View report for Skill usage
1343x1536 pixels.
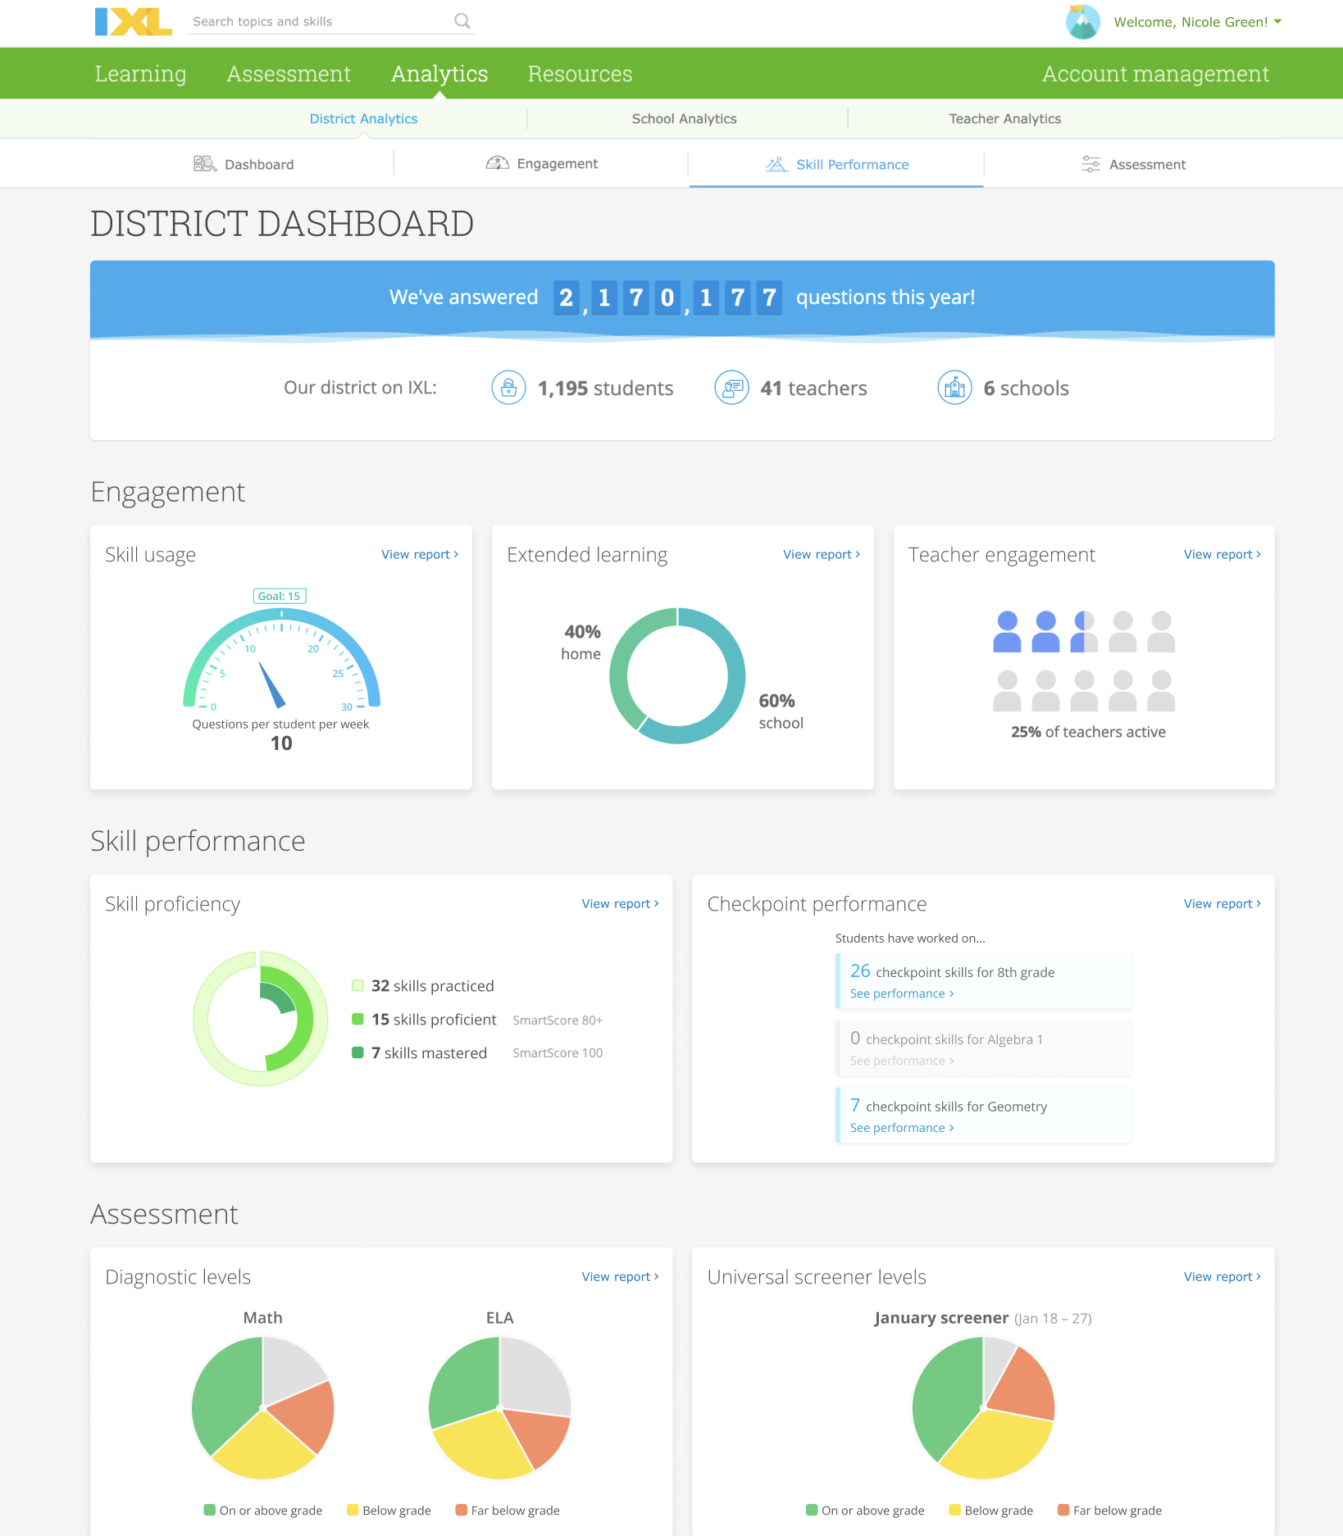pos(419,554)
